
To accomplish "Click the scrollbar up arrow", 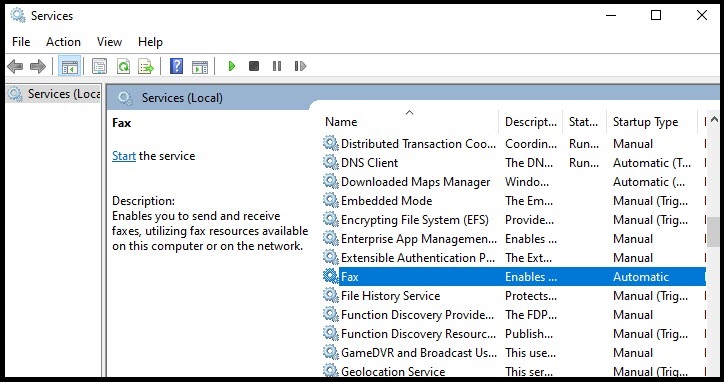I will (714, 119).
